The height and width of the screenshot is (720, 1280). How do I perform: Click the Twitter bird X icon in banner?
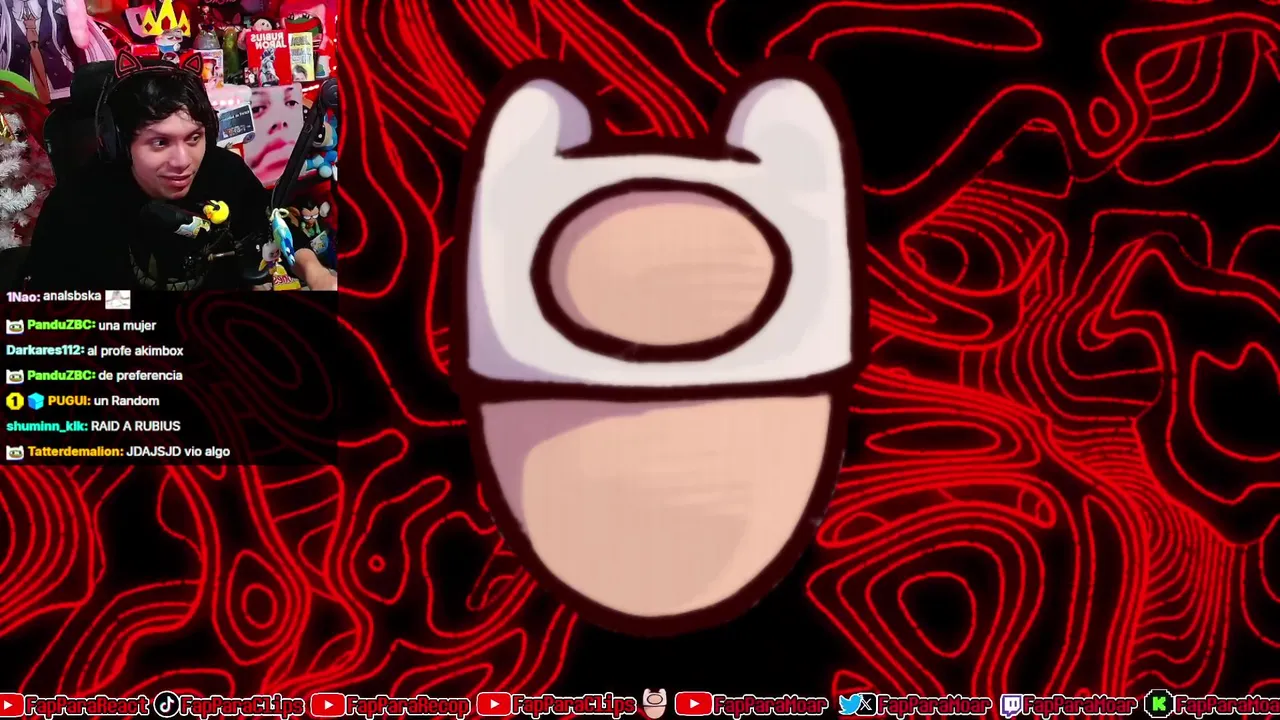click(x=857, y=706)
